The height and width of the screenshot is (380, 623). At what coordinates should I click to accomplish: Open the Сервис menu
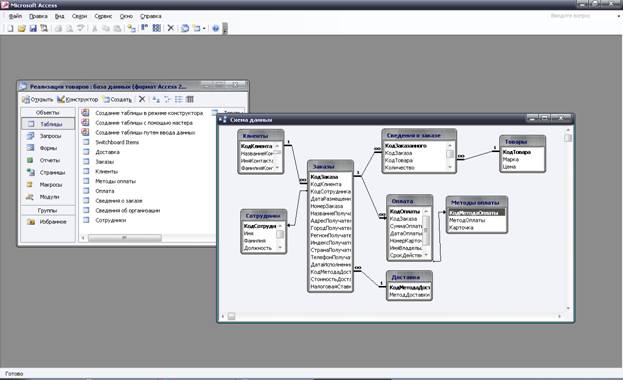click(103, 16)
